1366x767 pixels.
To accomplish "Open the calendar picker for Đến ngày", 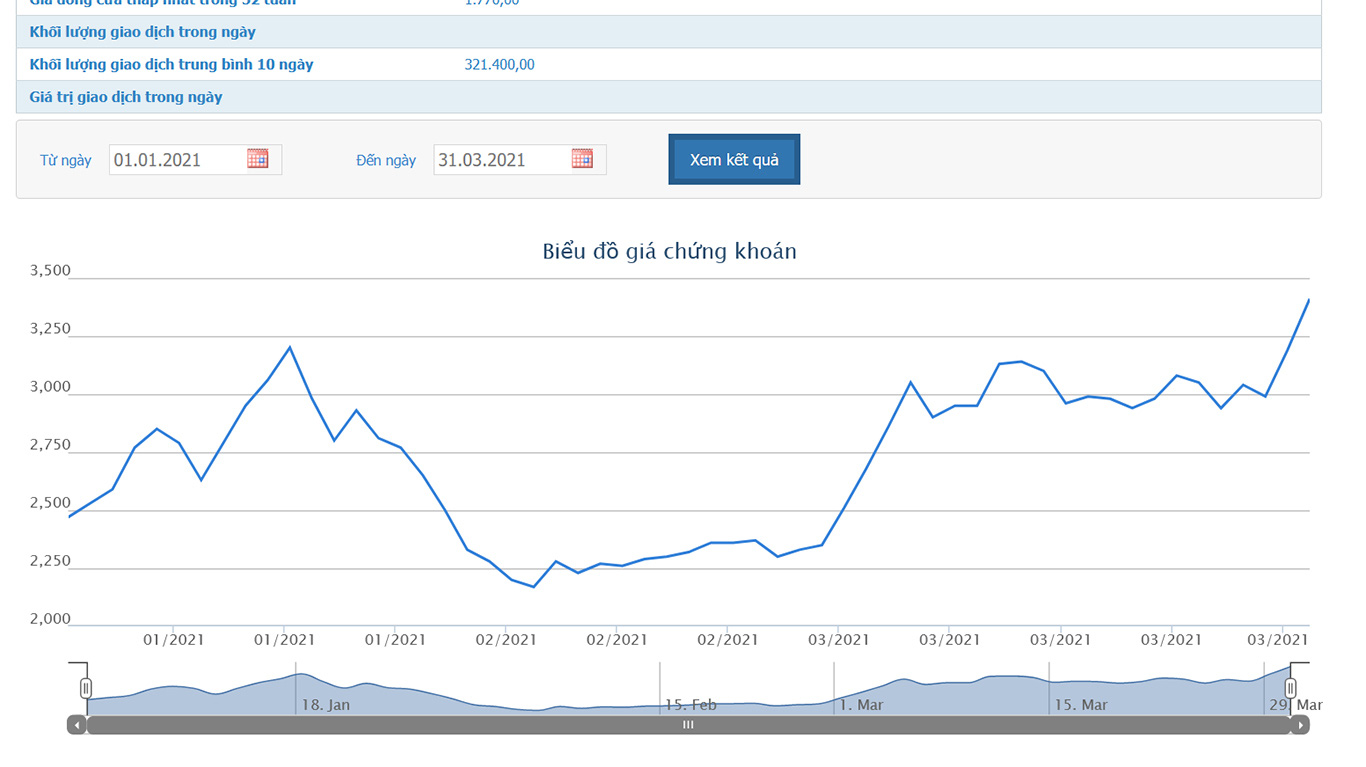I will click(582, 159).
